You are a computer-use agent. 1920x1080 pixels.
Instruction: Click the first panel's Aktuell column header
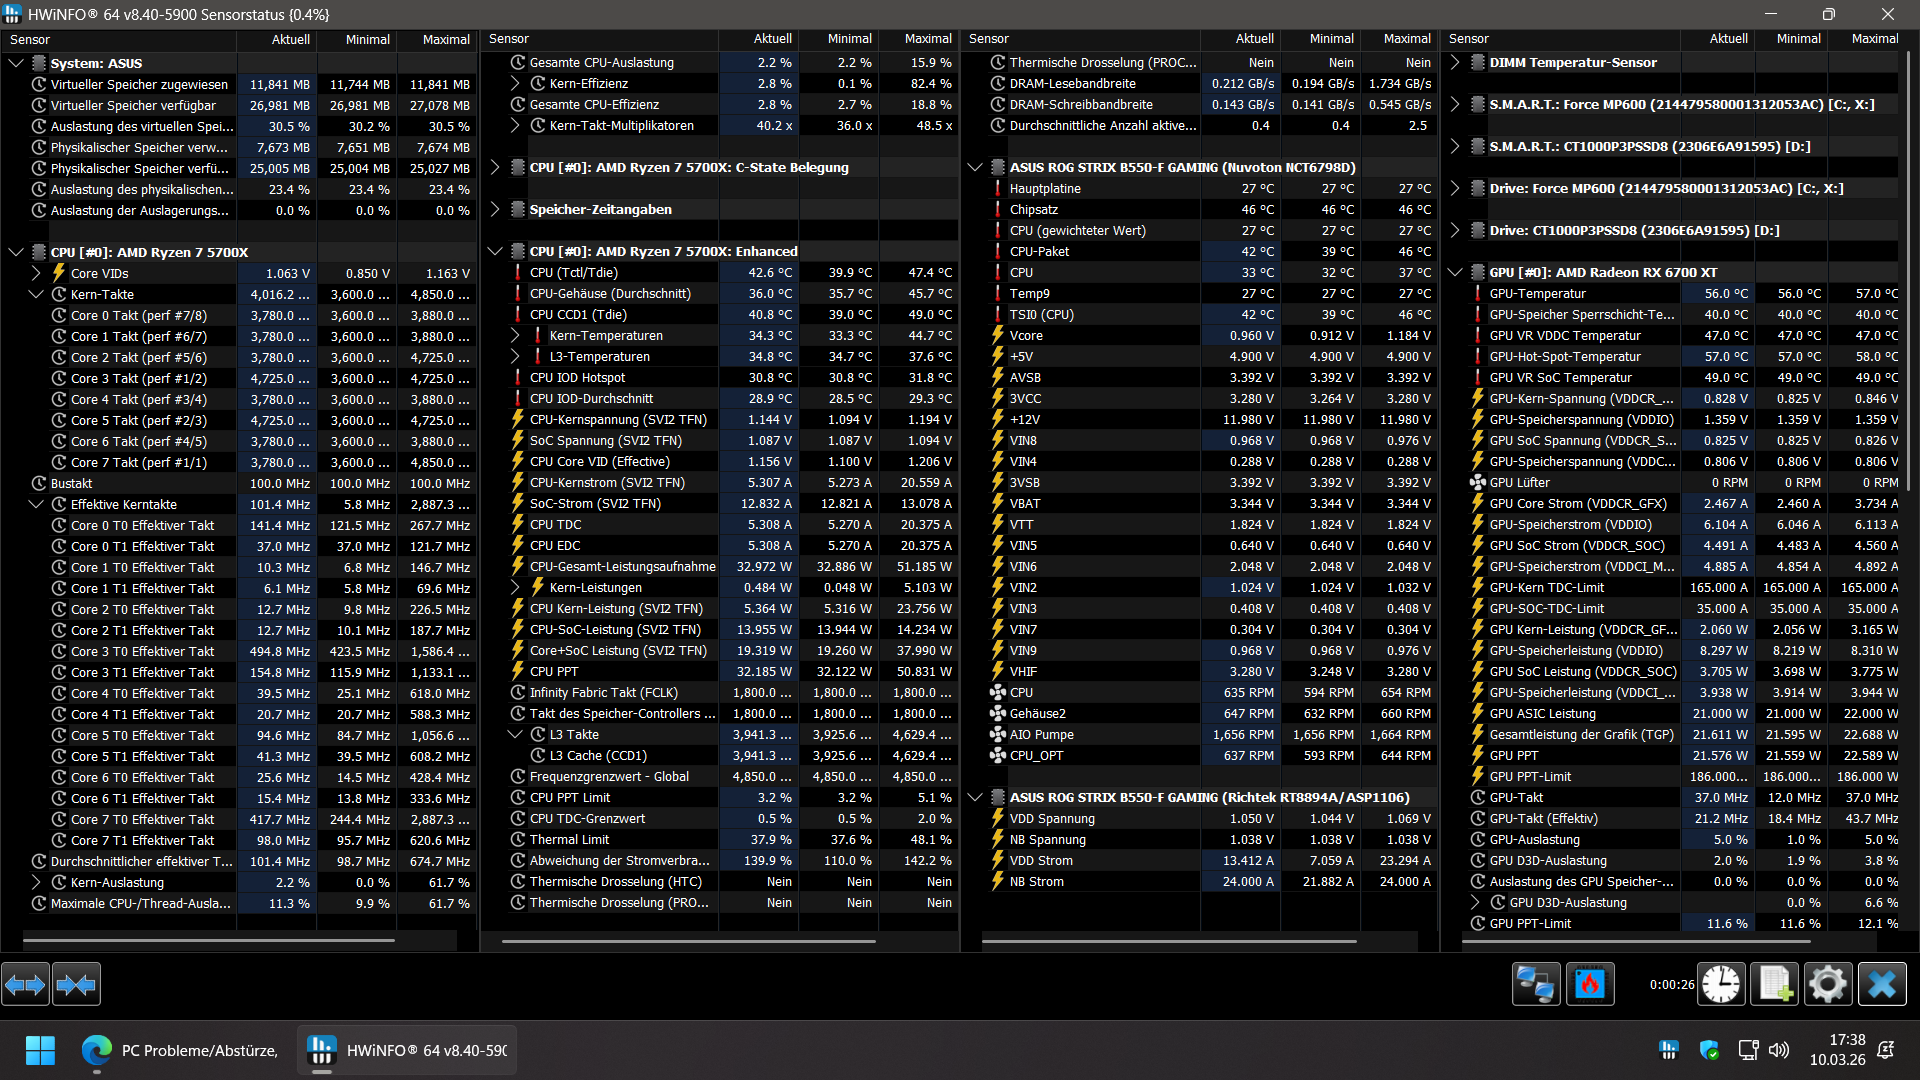pos(290,40)
